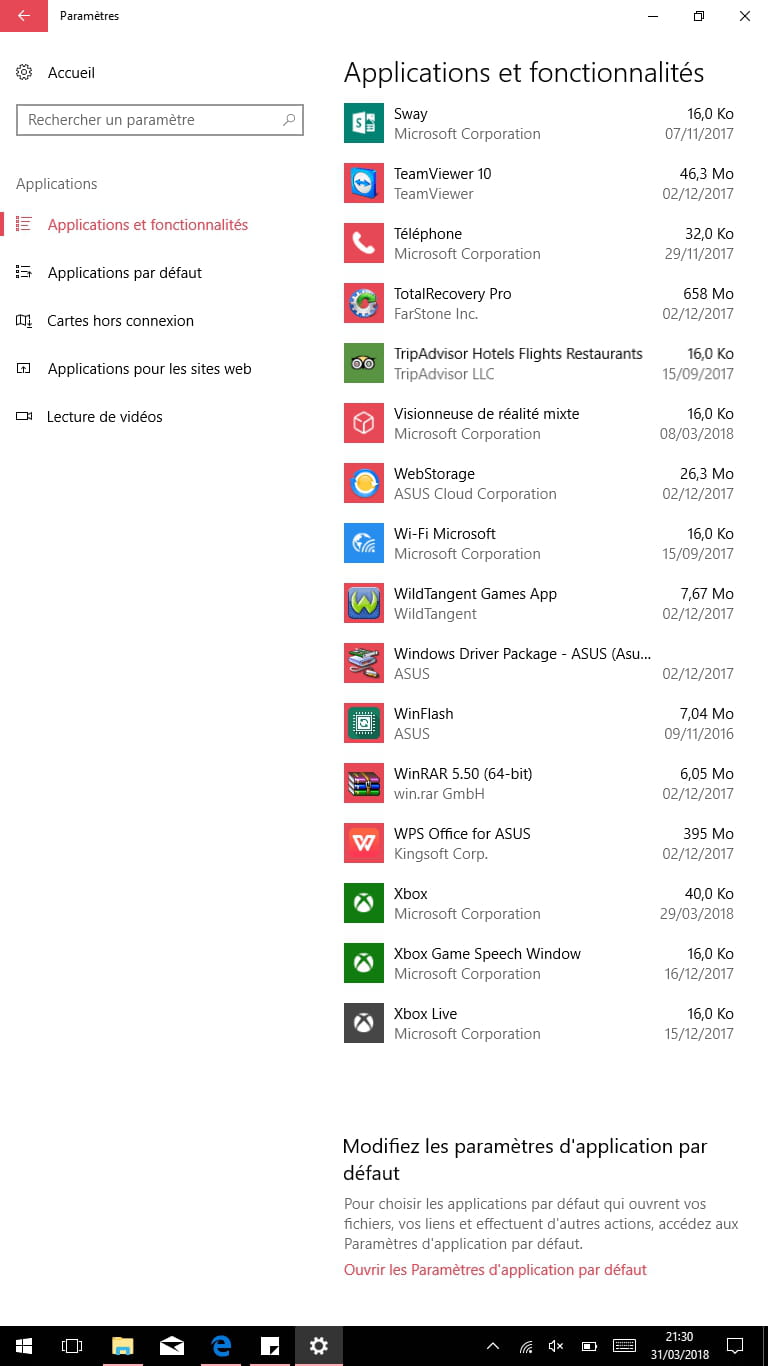The image size is (768, 1366).
Task: Open Ouvrir les Paramètres d'application par défaut link
Action: [x=495, y=1270]
